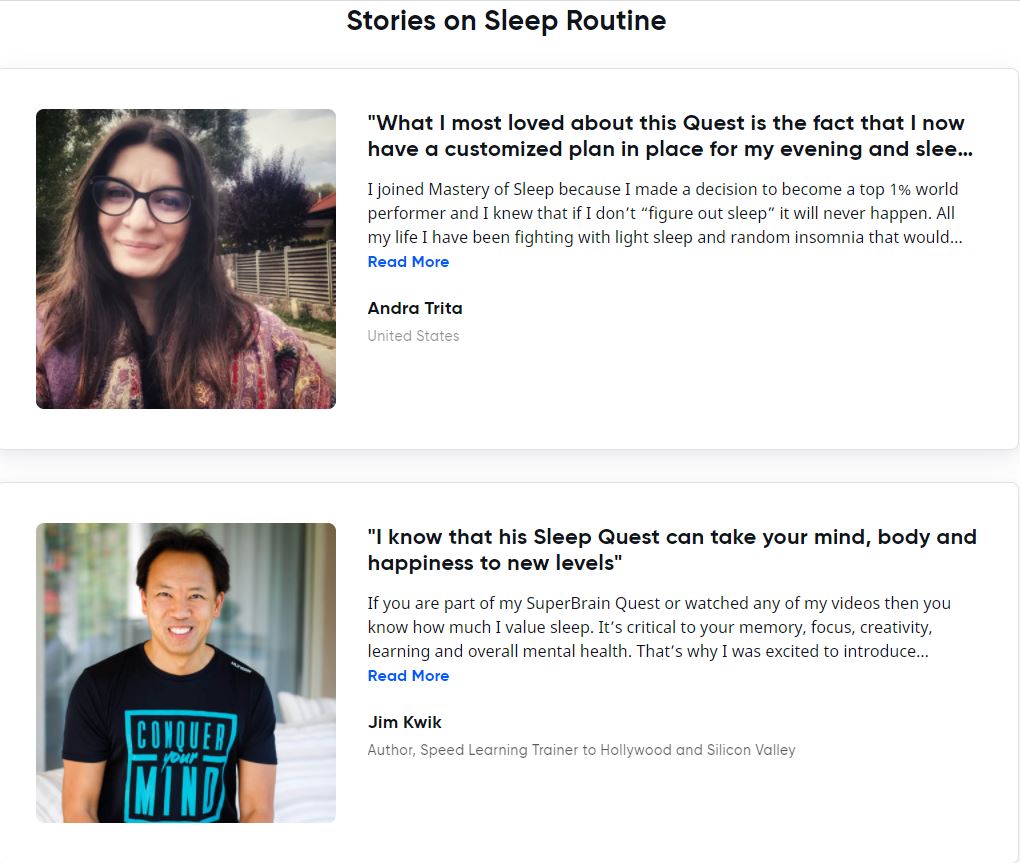Screen dimensions: 1020x863
Task: Open Andra Trita's profile photo
Action: point(186,259)
